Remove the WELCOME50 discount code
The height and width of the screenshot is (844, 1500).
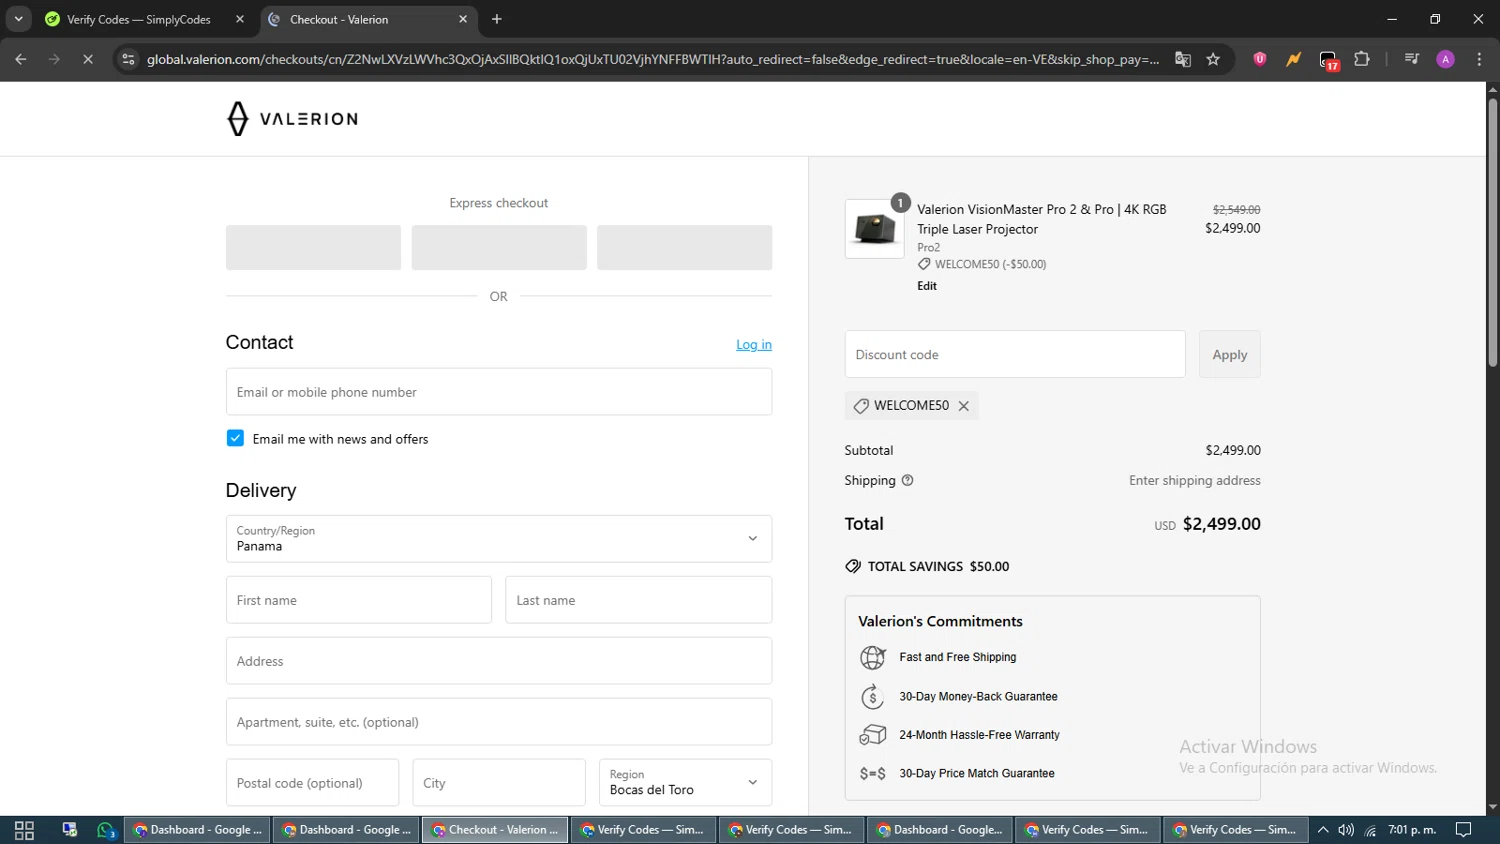(964, 406)
